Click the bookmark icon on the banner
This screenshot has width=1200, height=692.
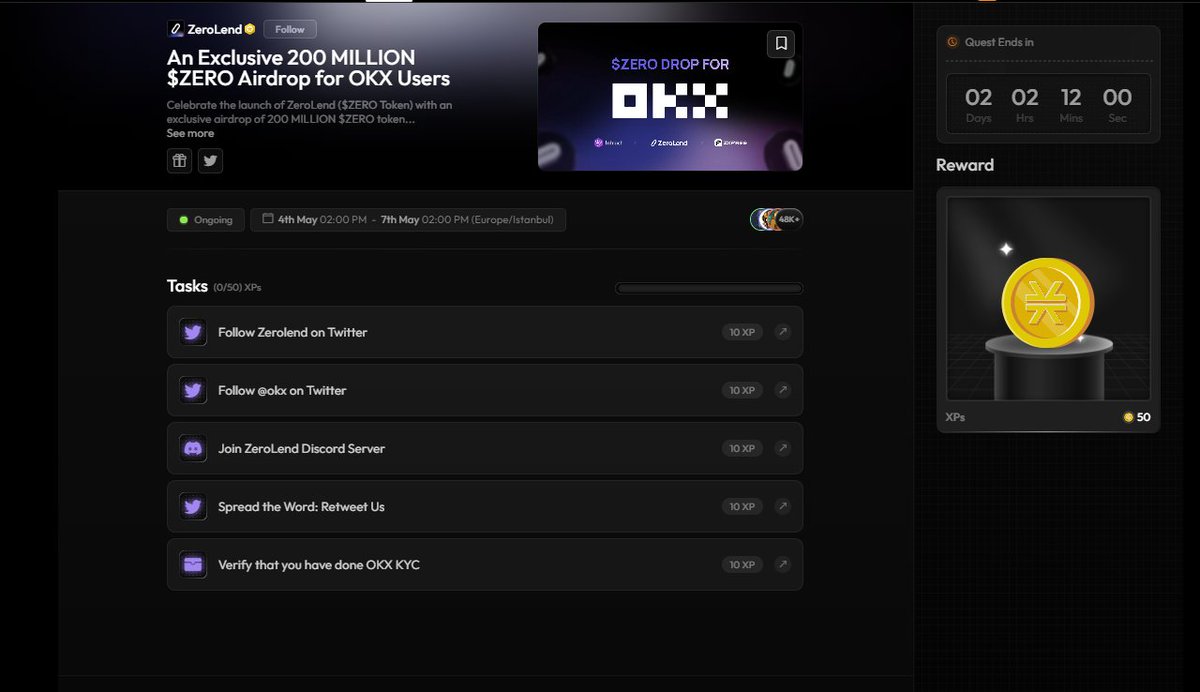click(x=781, y=43)
